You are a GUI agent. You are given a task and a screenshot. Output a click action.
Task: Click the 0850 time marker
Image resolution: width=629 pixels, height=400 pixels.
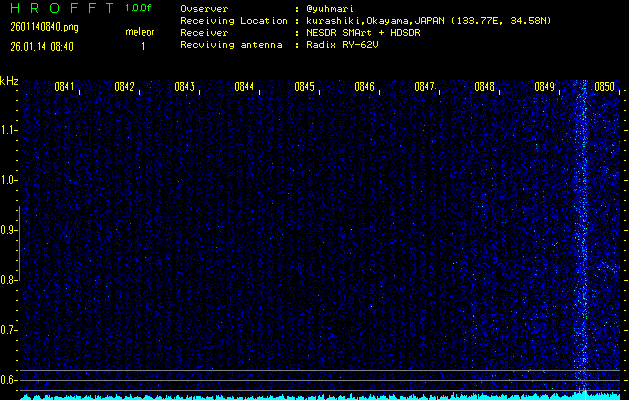click(604, 87)
